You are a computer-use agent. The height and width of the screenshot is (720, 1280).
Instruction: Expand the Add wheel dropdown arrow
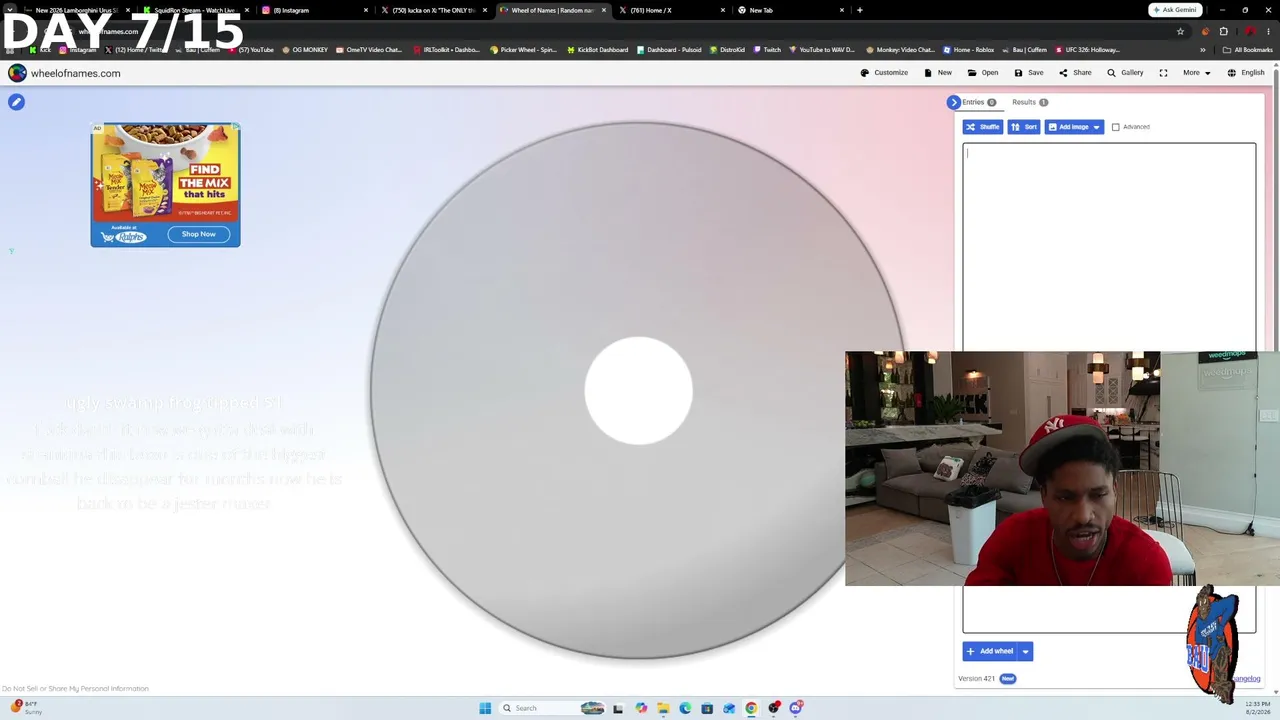tap(1025, 651)
